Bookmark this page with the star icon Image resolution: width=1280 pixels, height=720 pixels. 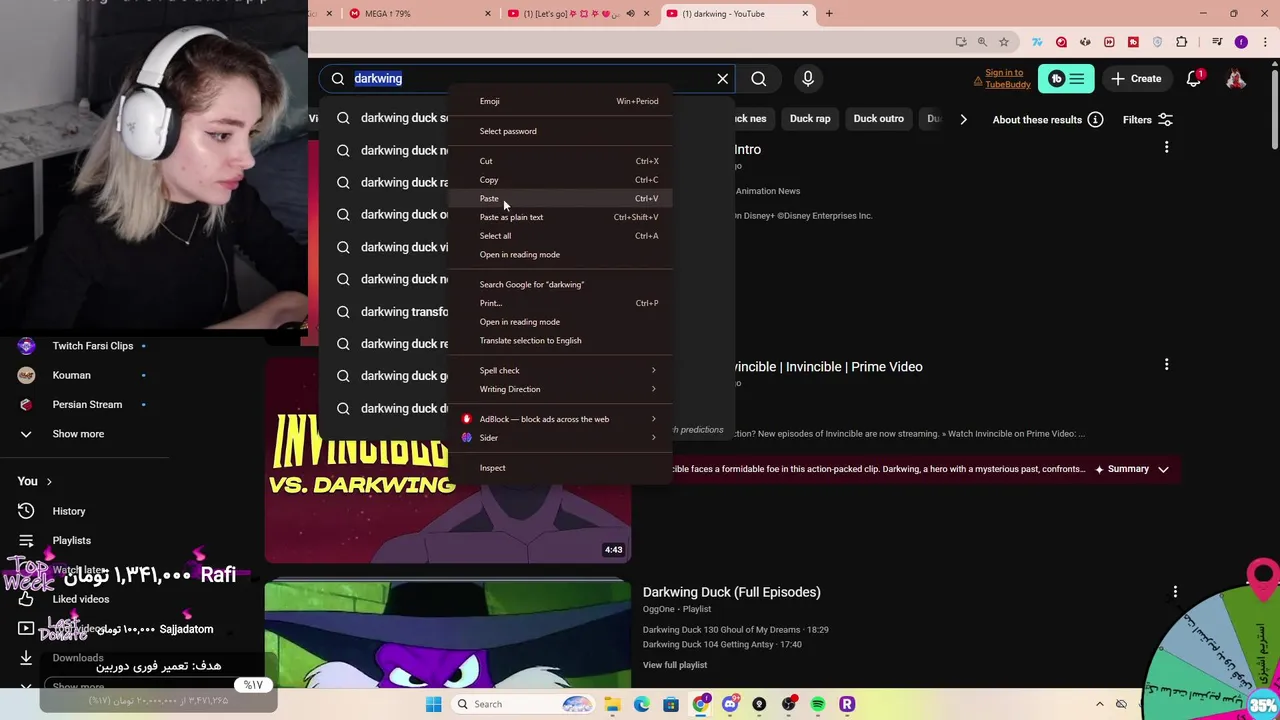click(x=1003, y=42)
